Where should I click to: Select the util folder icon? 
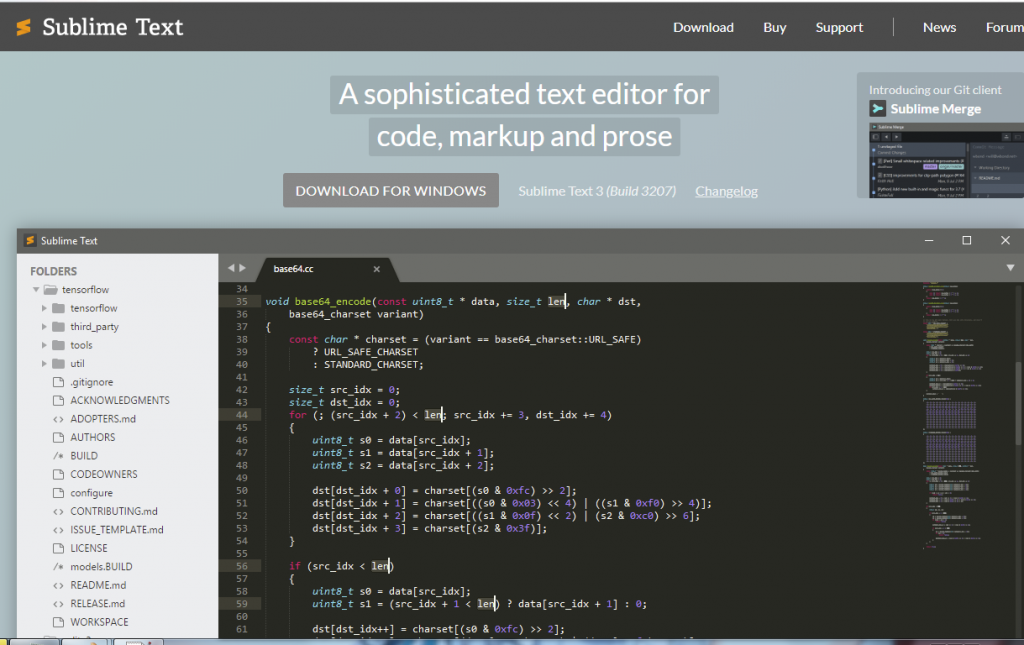58,364
